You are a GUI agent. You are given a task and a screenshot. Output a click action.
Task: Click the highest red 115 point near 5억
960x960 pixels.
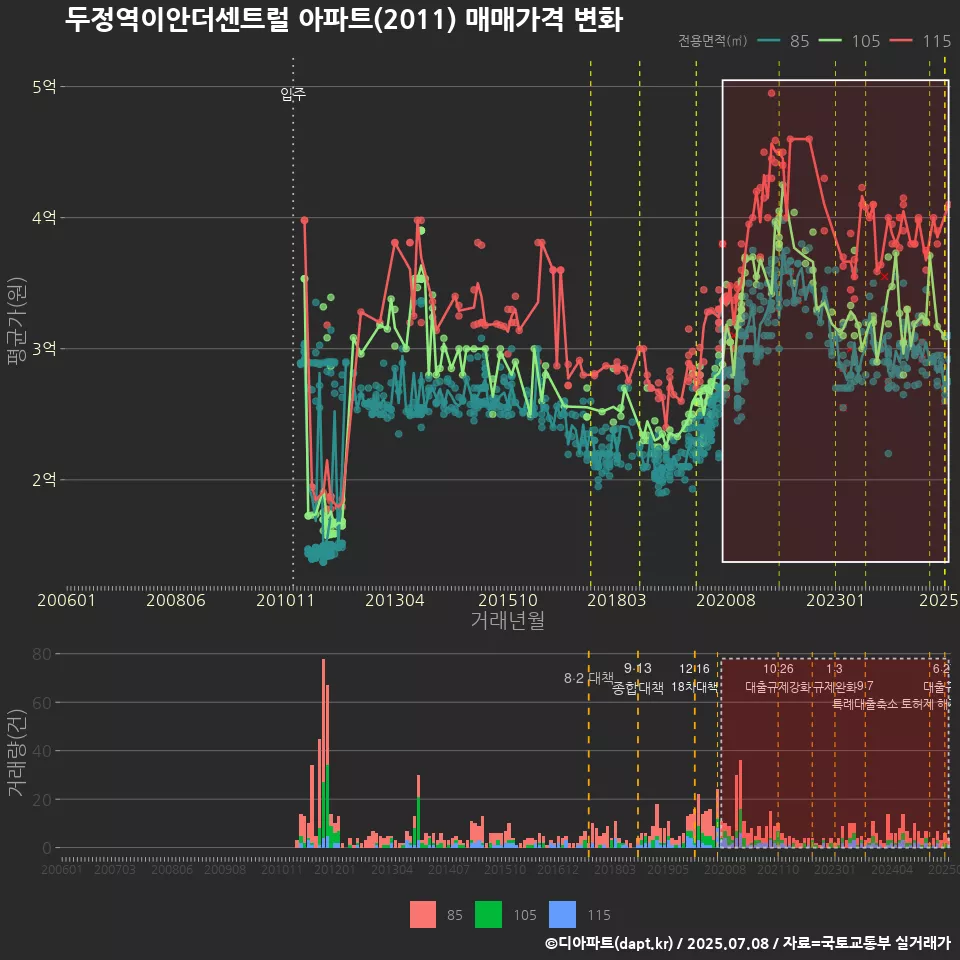(771, 93)
